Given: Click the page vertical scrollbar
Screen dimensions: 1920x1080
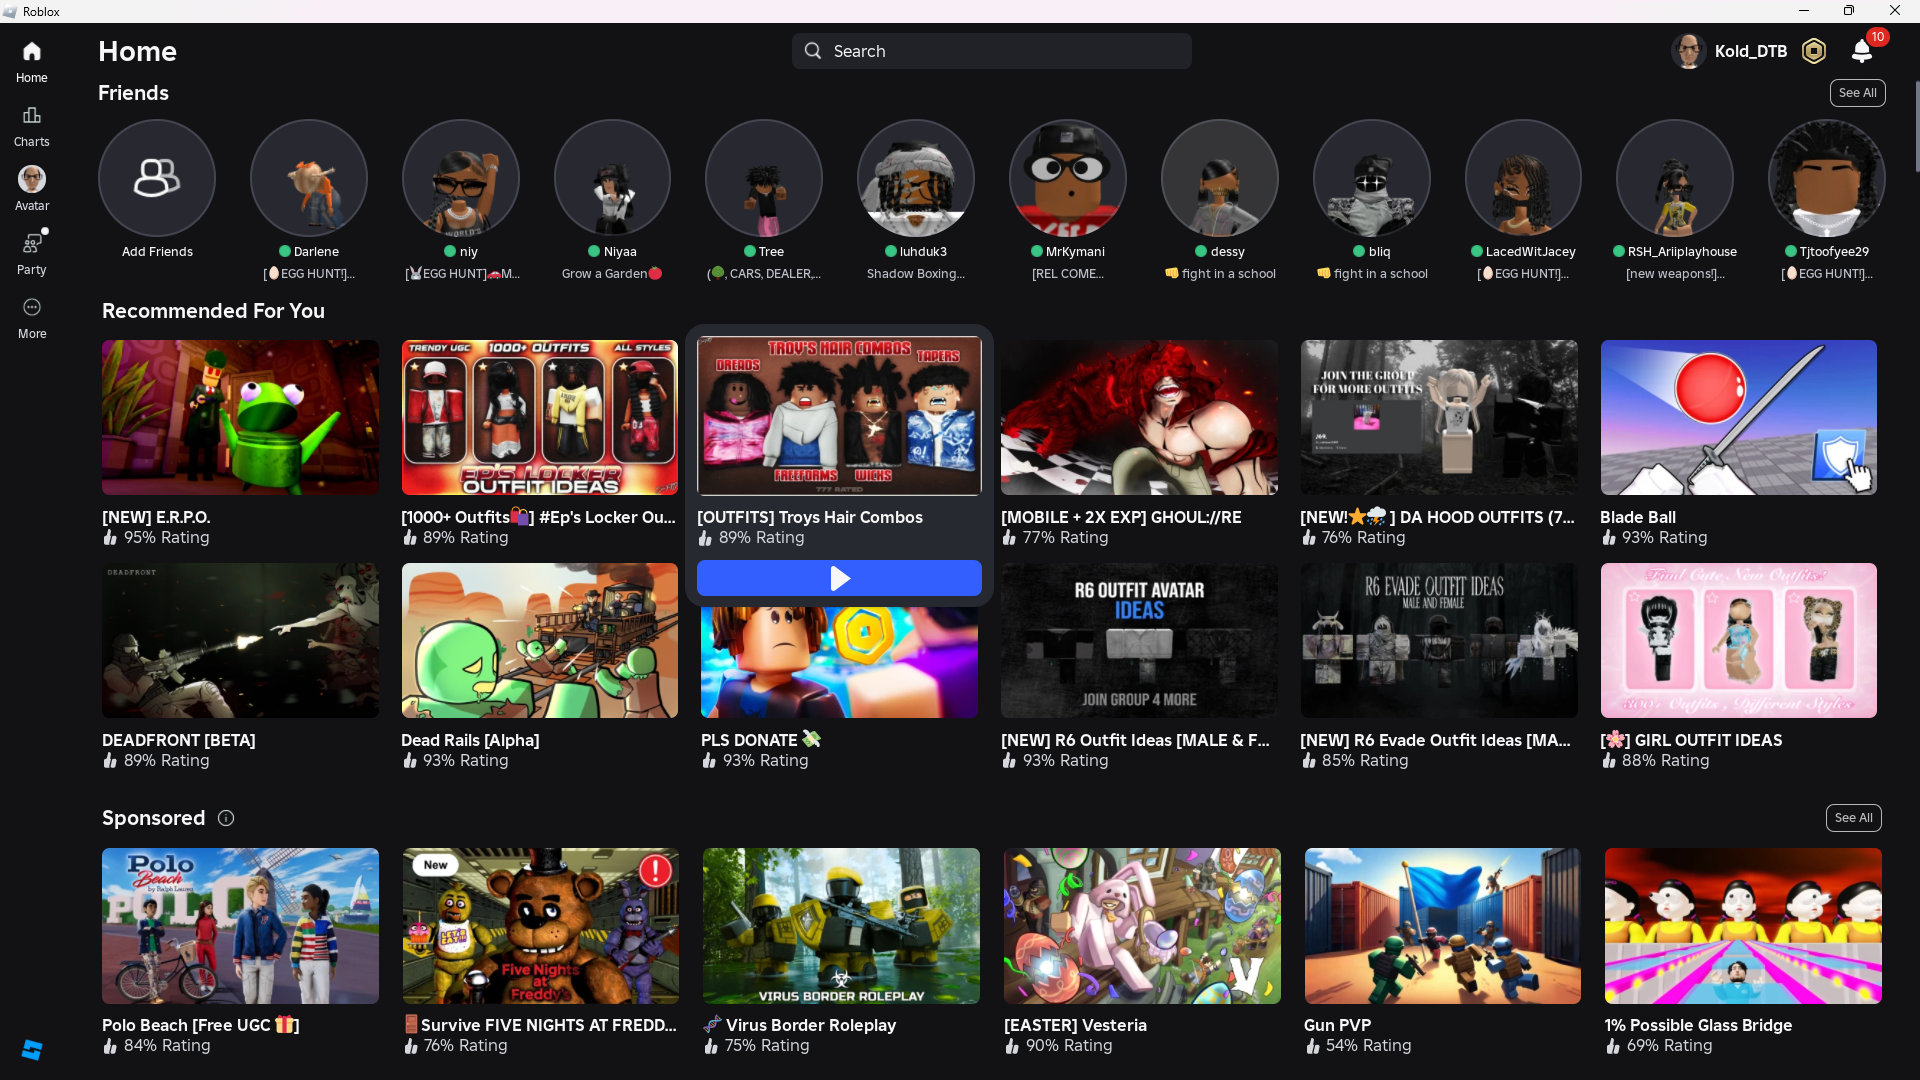Looking at the screenshot, I should click(x=1915, y=125).
